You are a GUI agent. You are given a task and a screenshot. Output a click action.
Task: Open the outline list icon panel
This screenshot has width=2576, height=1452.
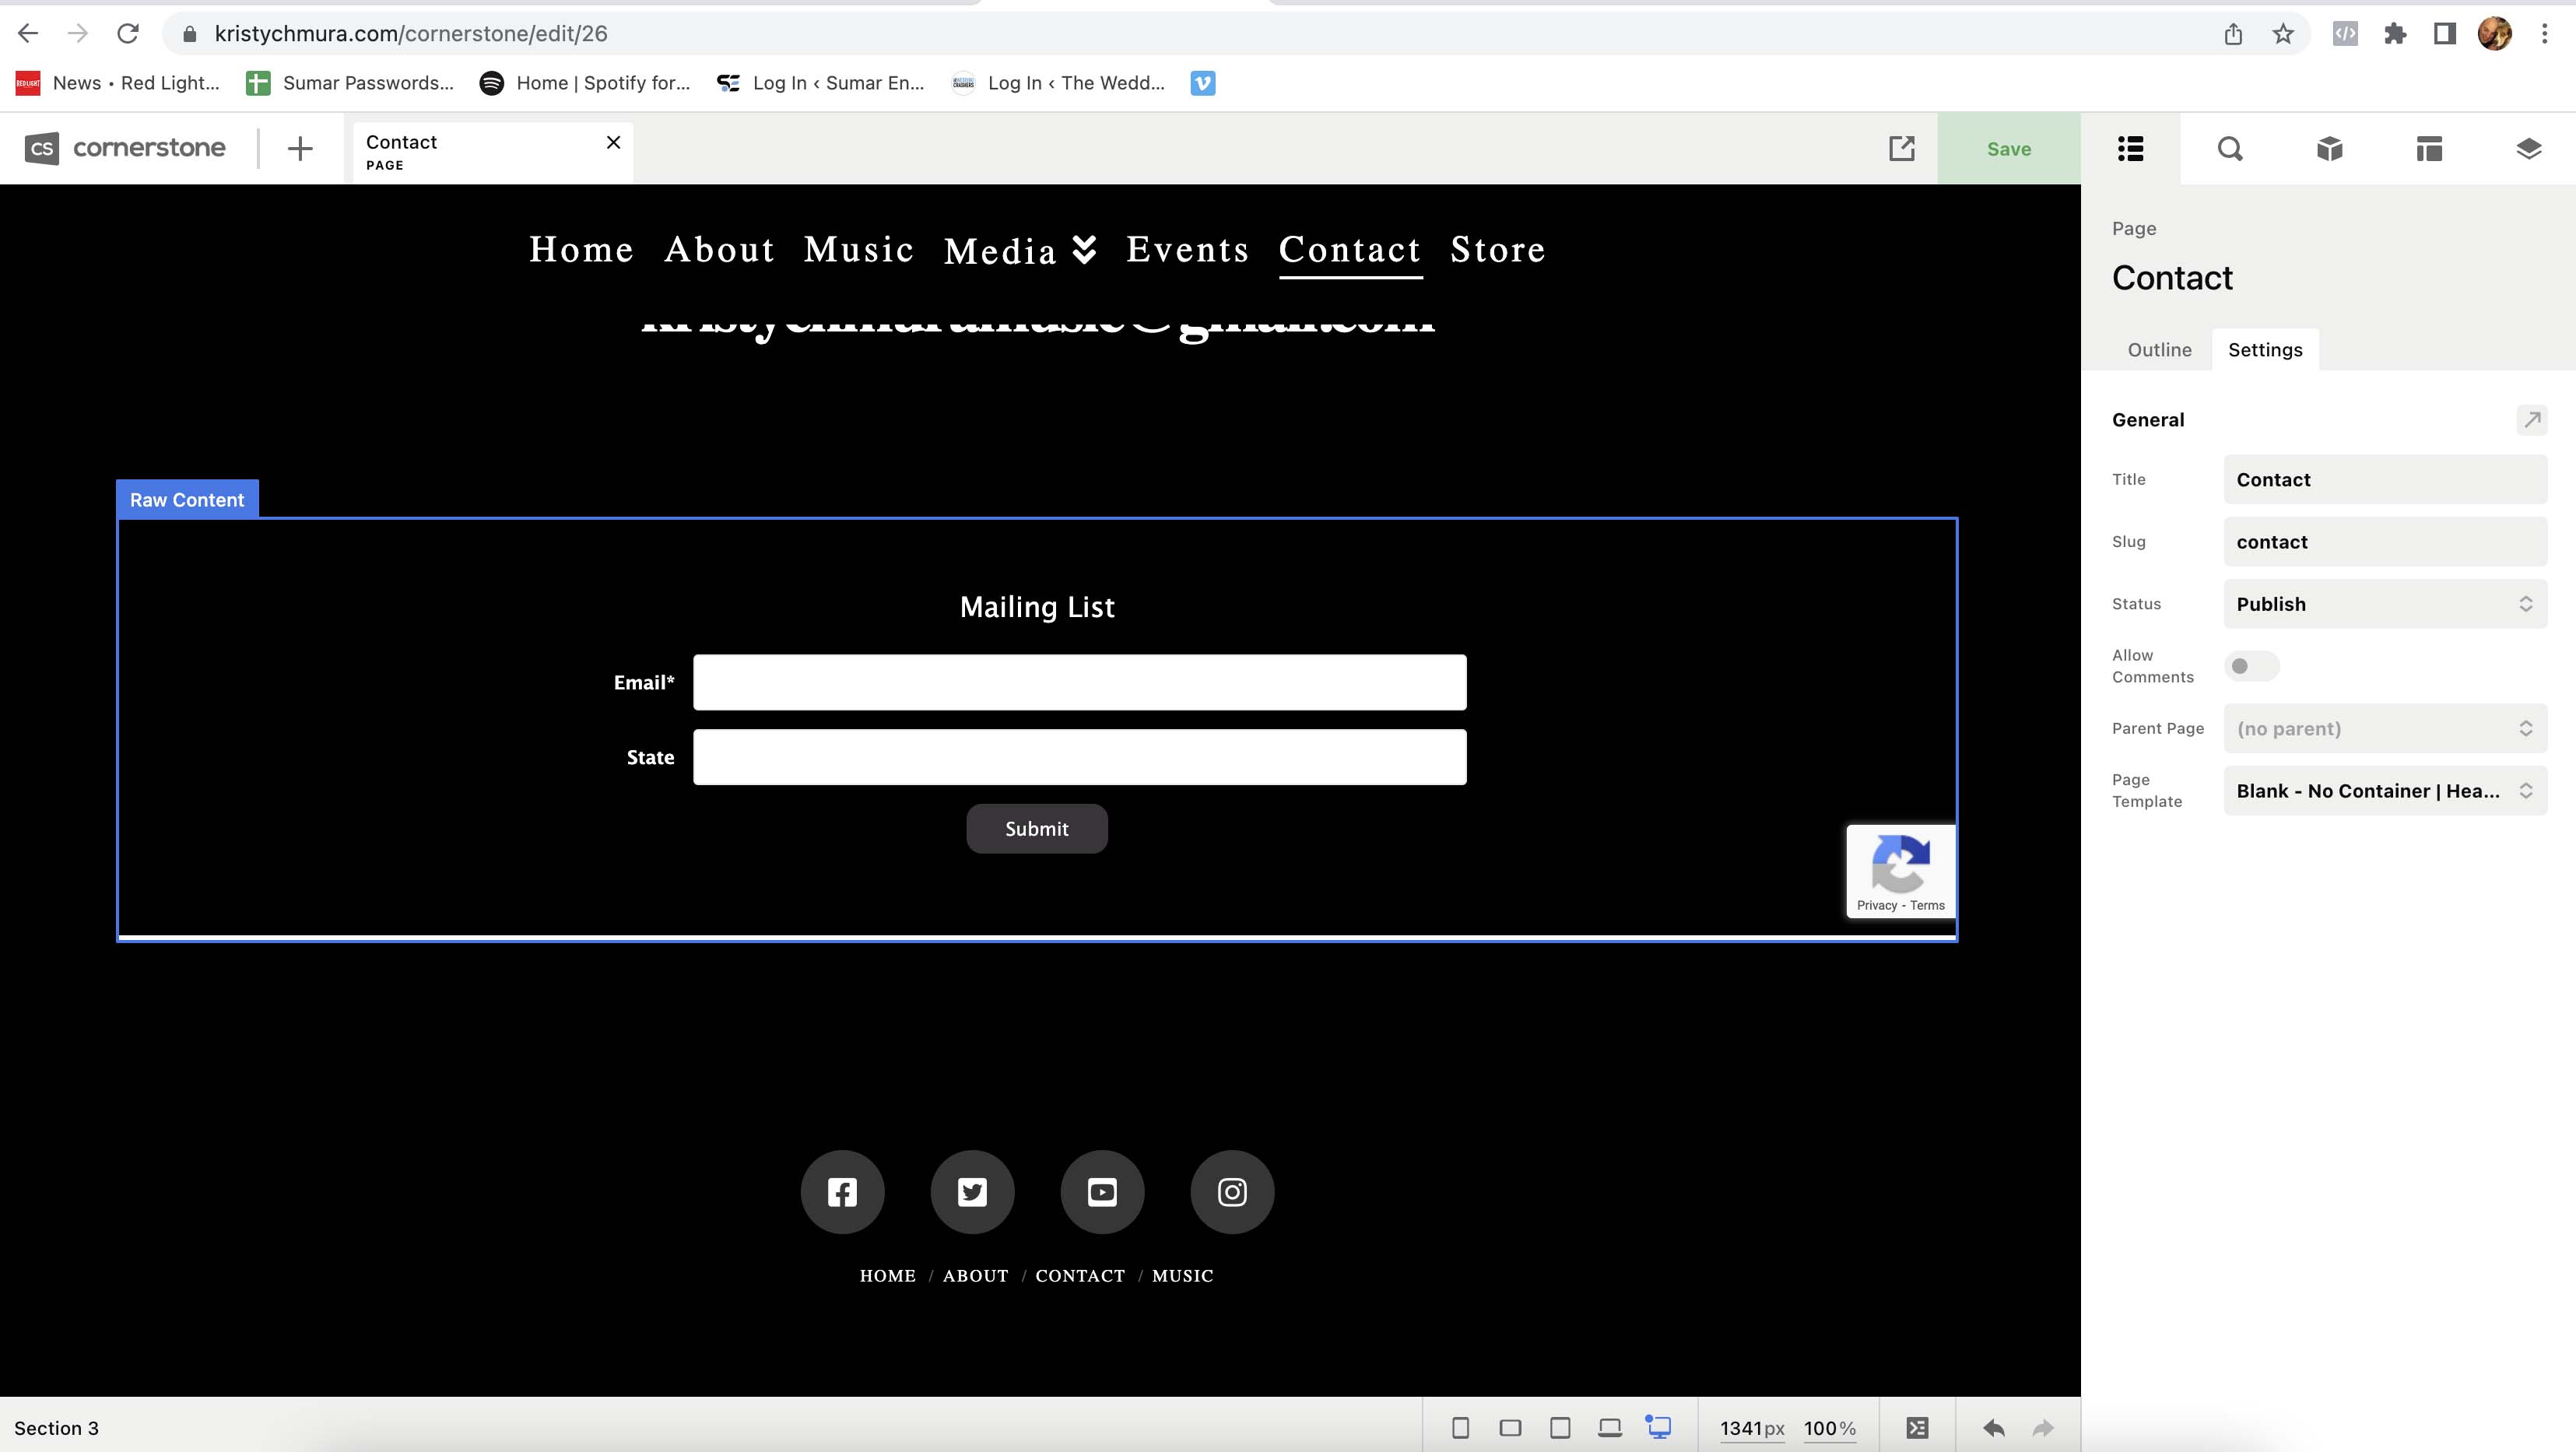[x=2130, y=149]
